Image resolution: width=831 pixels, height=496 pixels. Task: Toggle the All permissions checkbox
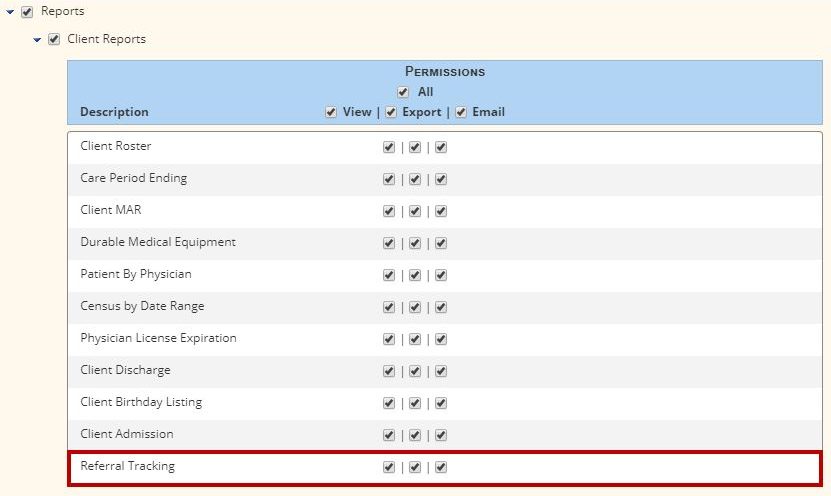(403, 92)
